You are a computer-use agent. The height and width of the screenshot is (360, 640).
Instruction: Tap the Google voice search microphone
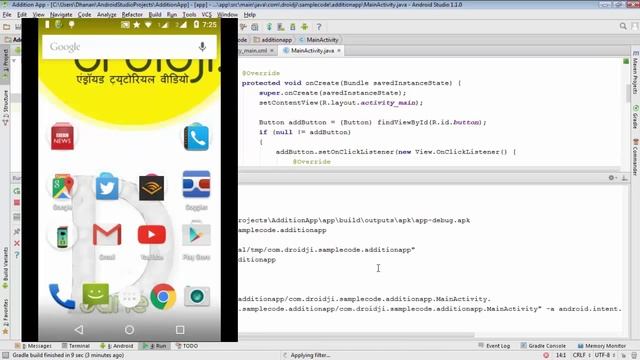click(202, 47)
